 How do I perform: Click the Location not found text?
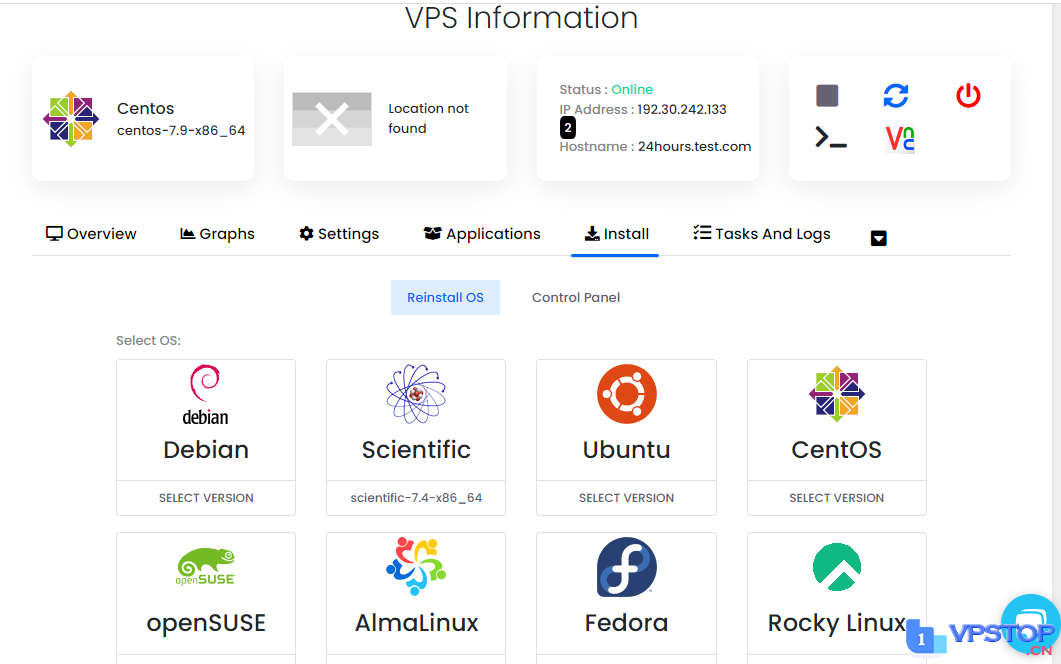click(428, 118)
